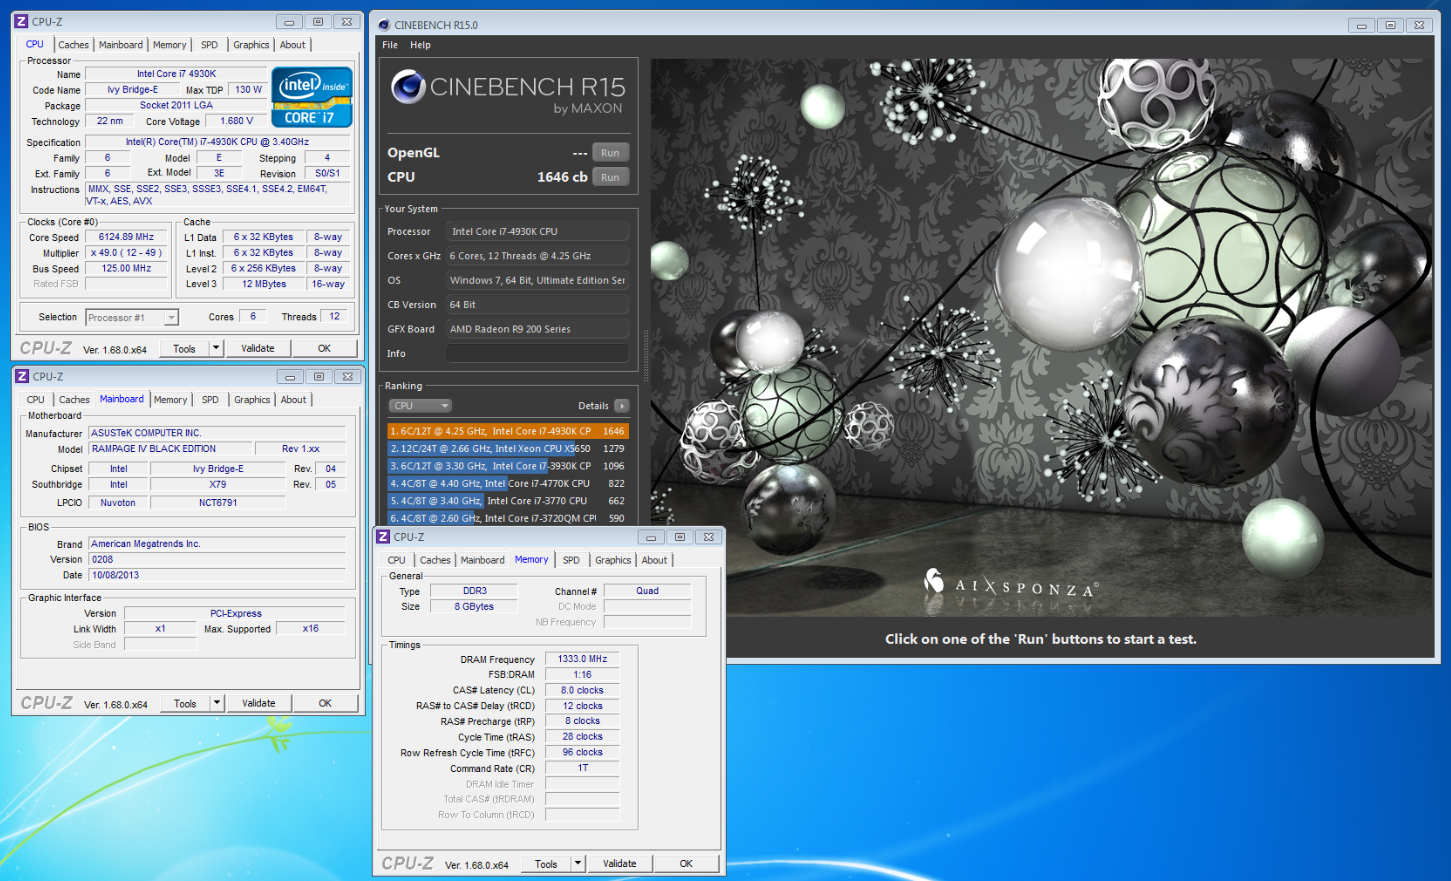The width and height of the screenshot is (1451, 881).
Task: Select the Graphics tab in the Mainboard CPU-Z window
Action: pos(252,400)
